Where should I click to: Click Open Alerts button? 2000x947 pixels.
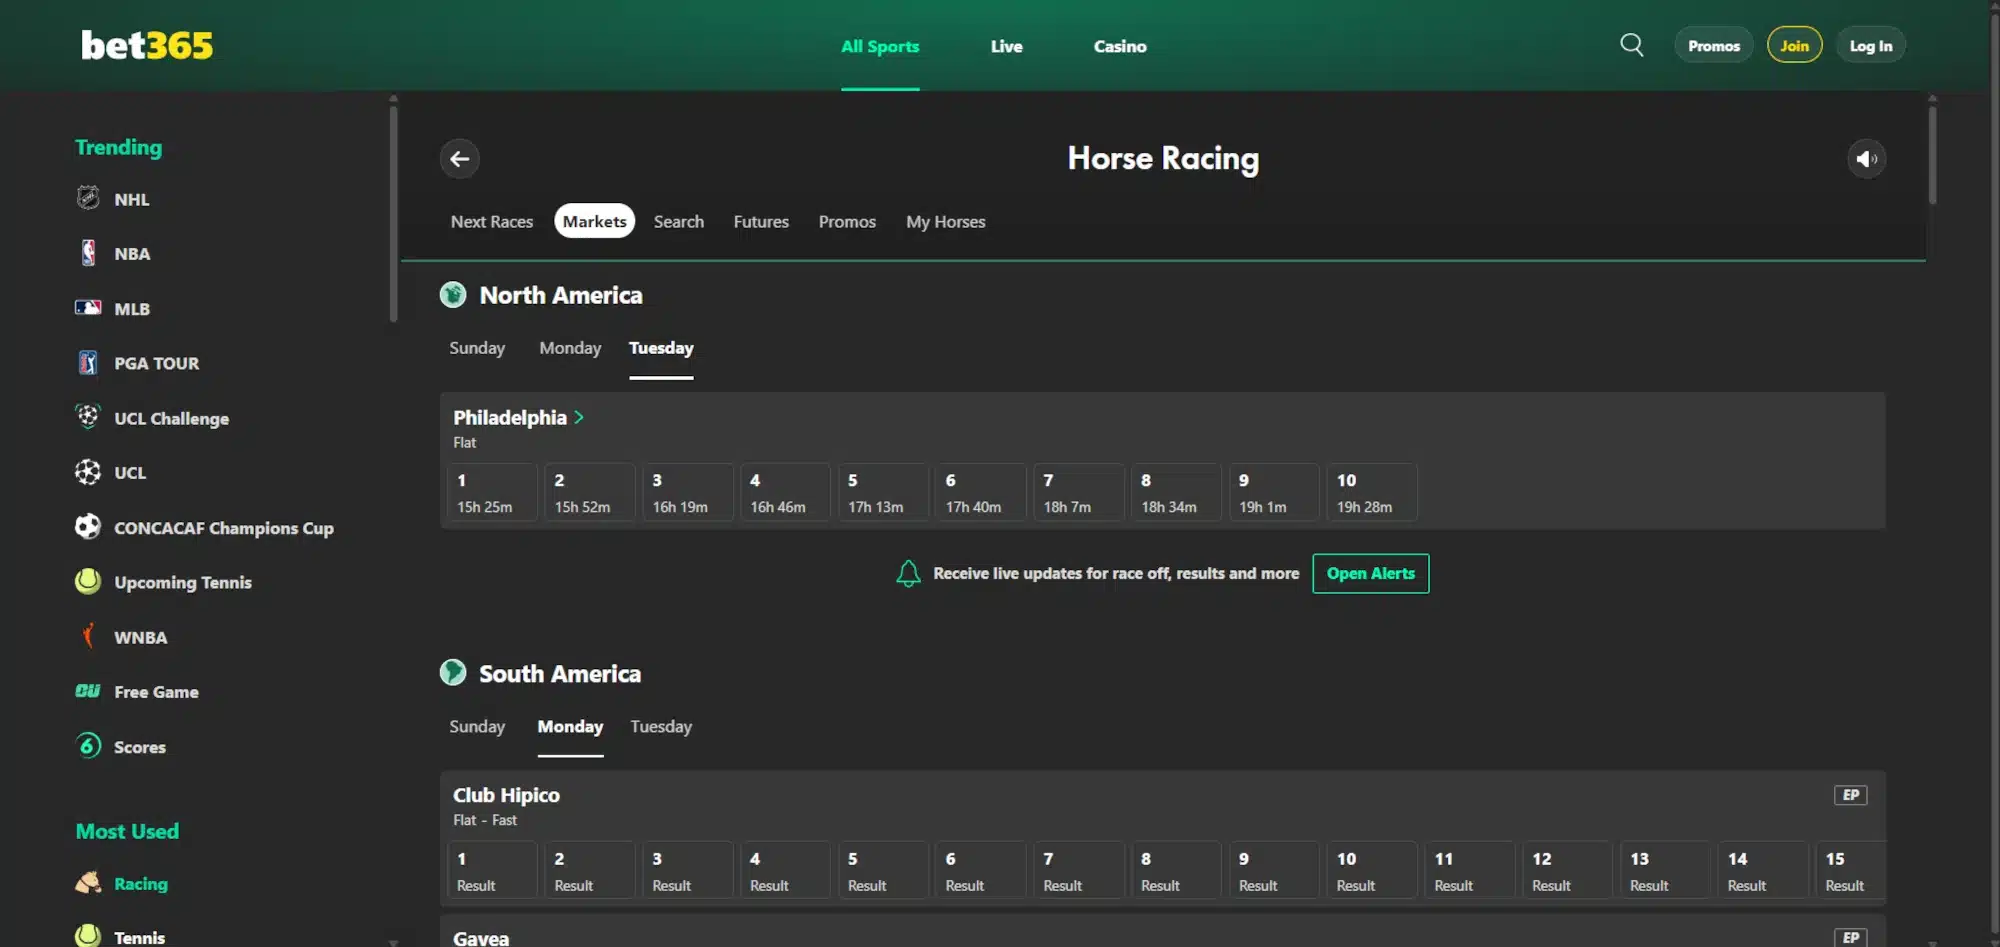[1370, 573]
